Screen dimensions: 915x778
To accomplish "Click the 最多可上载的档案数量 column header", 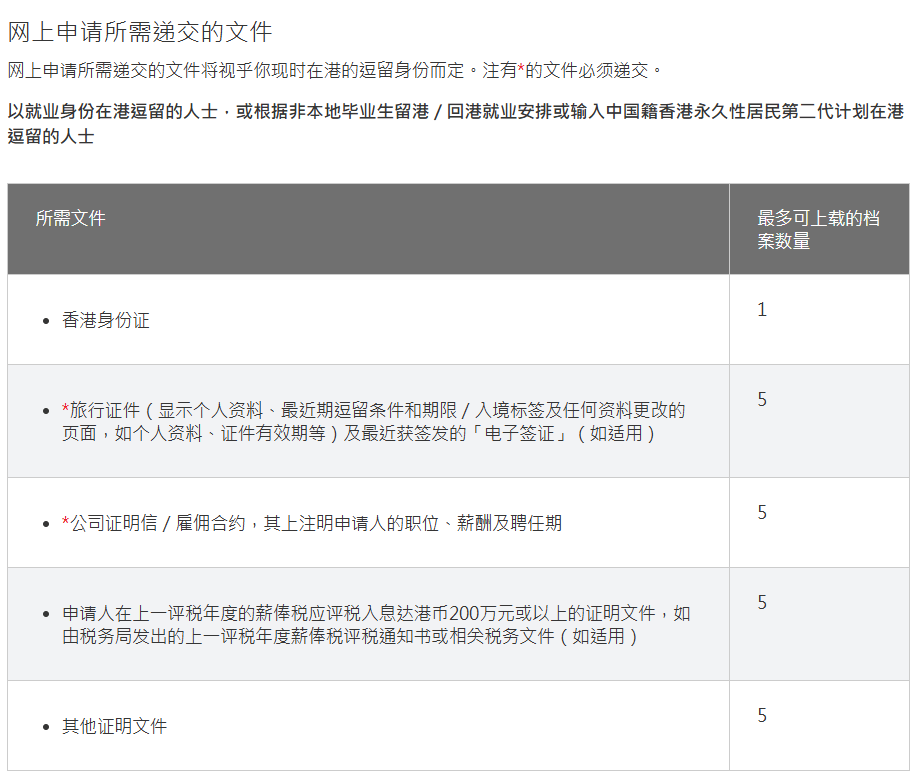I will click(818, 229).
